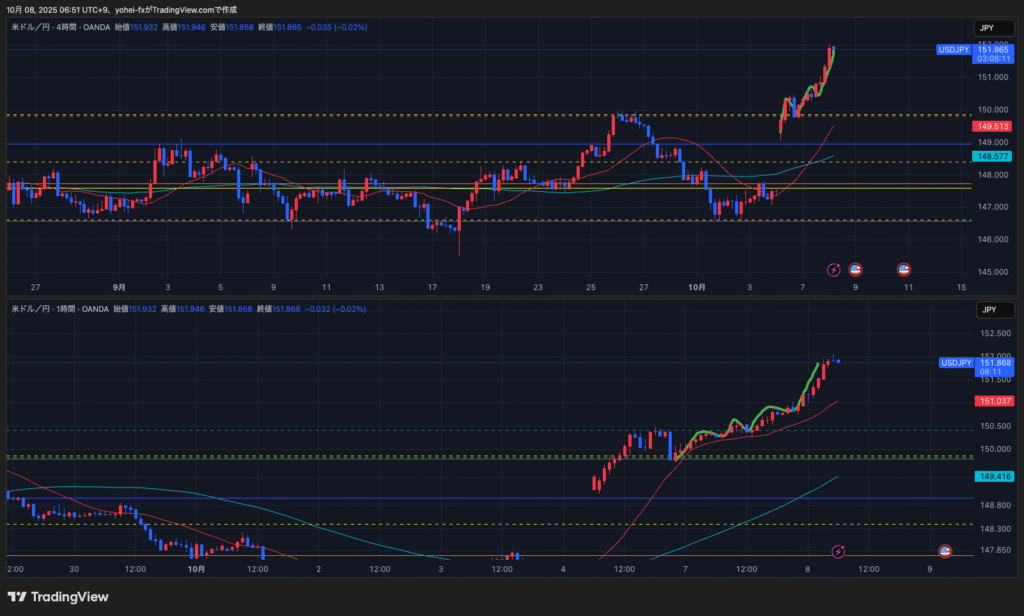Click the lightning event icon on the 4-hour chart

[x=834, y=269]
